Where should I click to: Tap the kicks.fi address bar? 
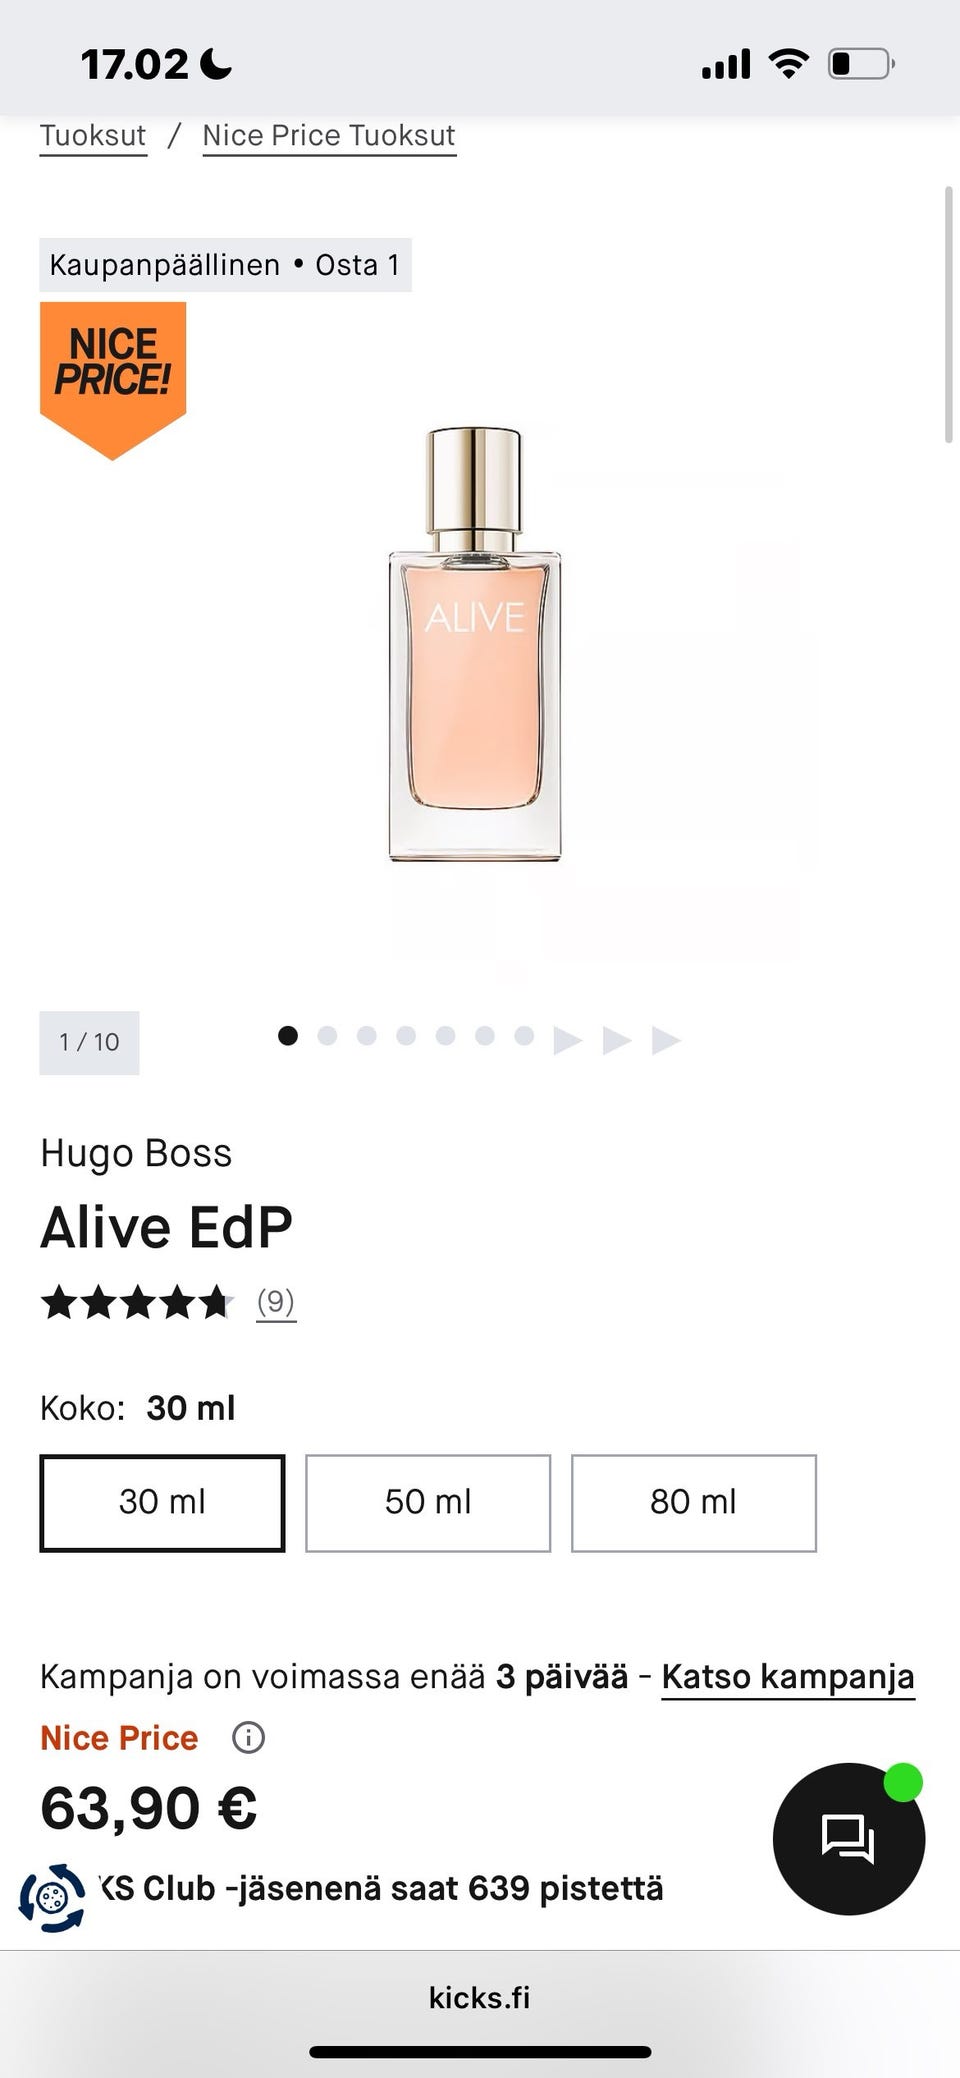(480, 1997)
